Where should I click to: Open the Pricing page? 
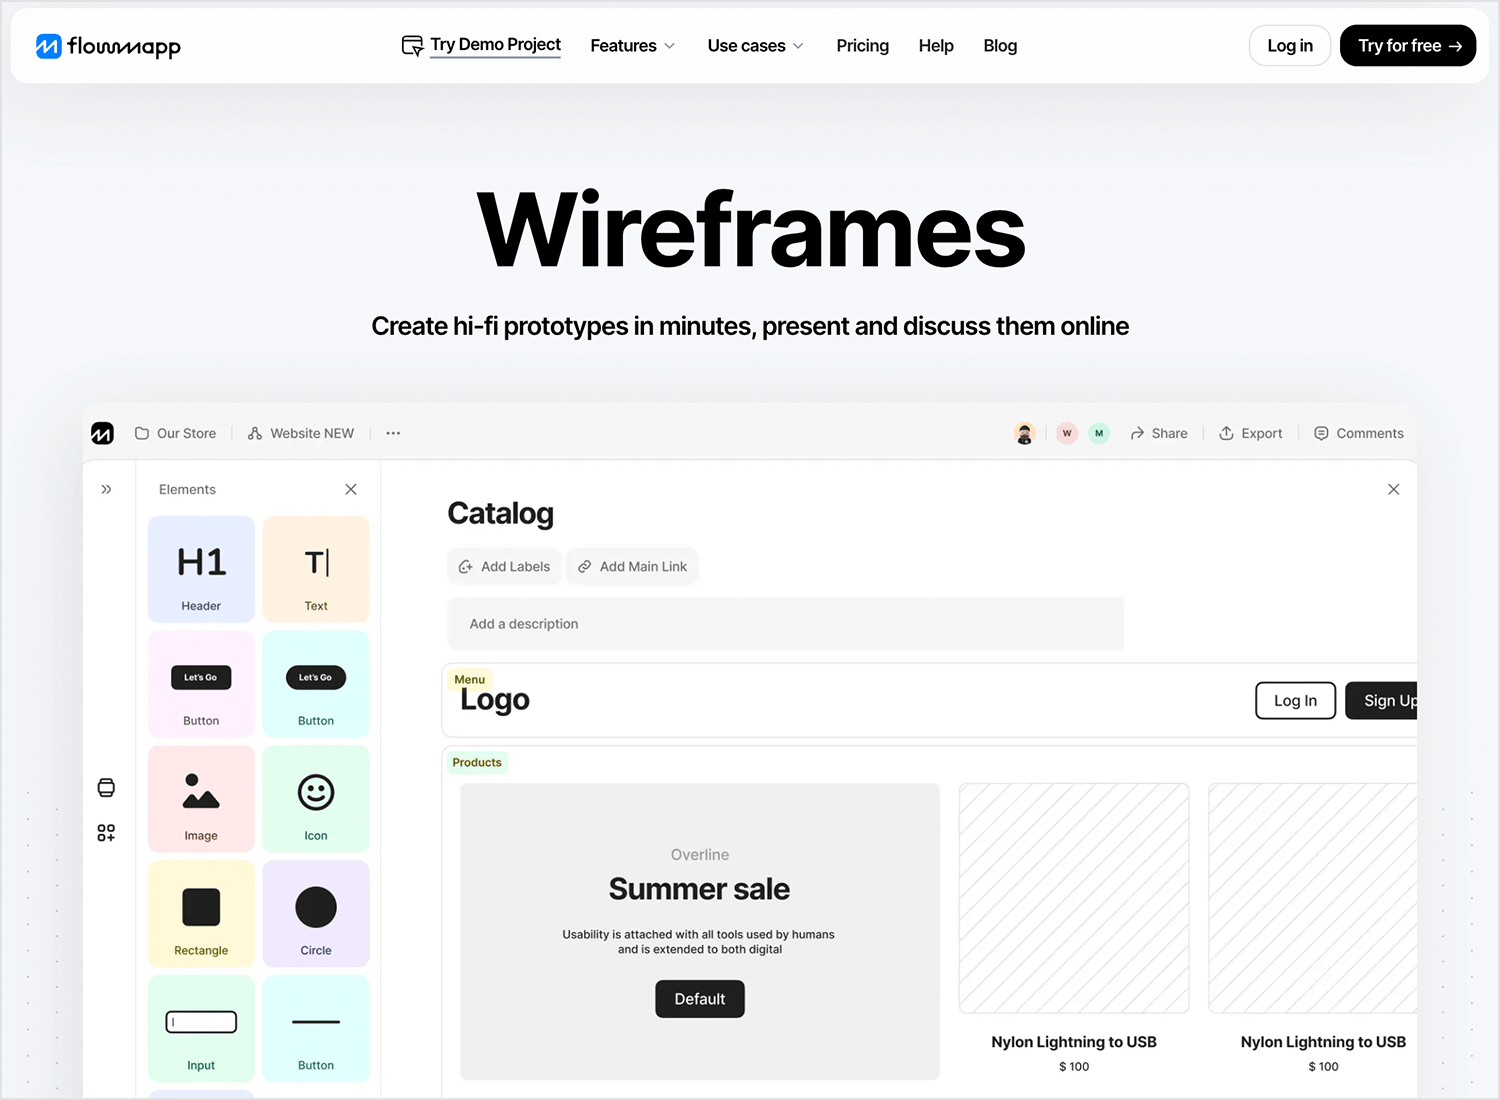(x=862, y=46)
